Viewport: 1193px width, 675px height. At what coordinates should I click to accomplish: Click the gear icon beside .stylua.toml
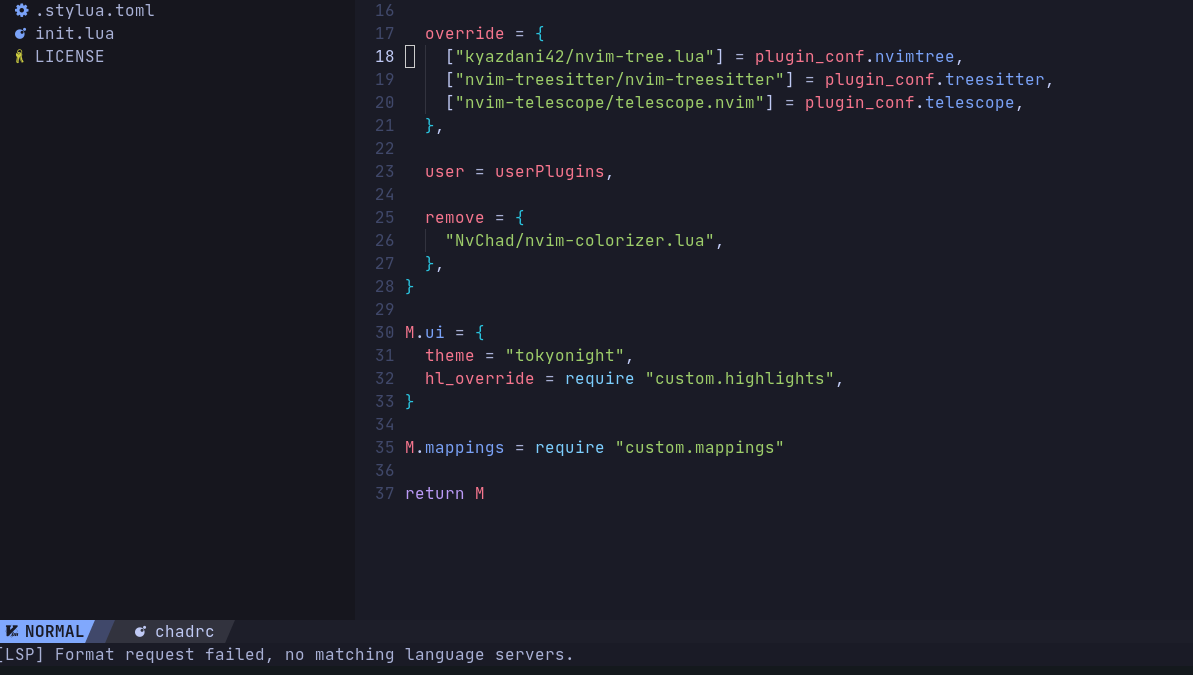(x=21, y=11)
